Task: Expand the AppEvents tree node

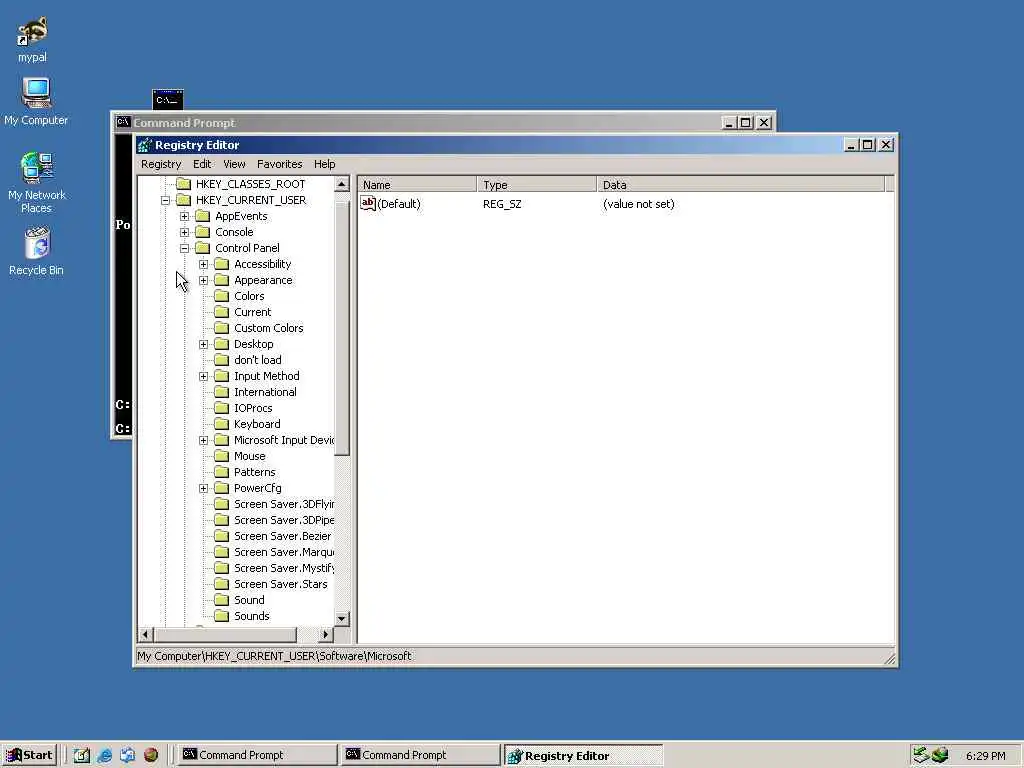Action: (184, 216)
